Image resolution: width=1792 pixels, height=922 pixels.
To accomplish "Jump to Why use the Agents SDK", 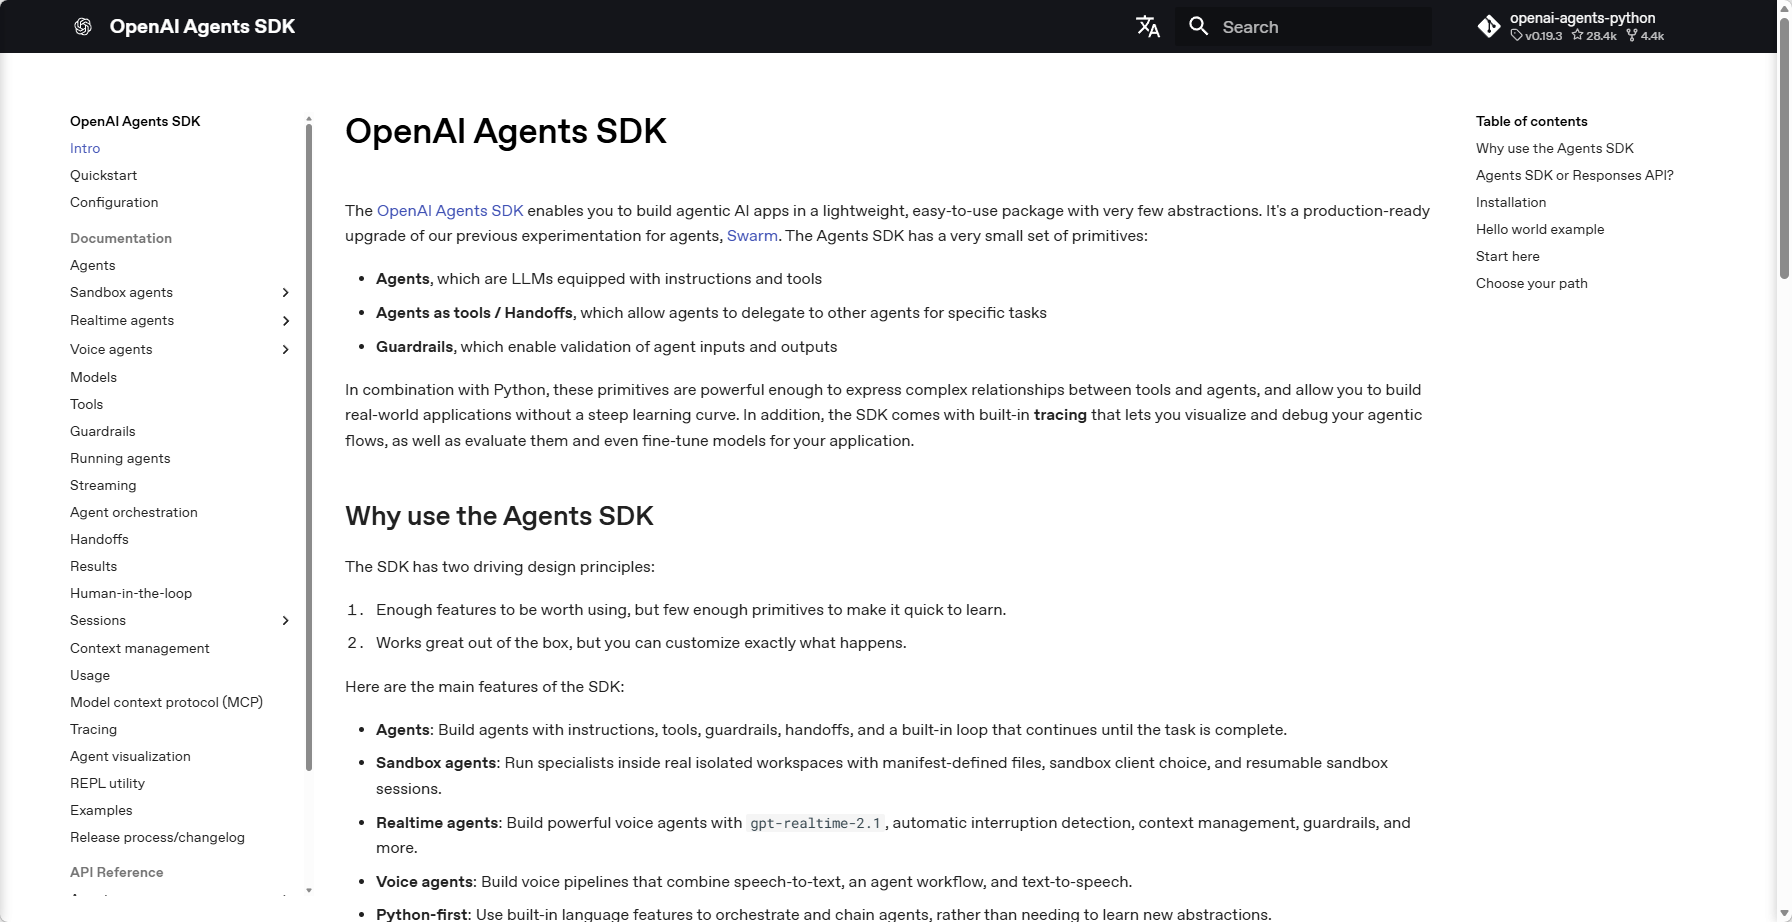I will (1554, 148).
